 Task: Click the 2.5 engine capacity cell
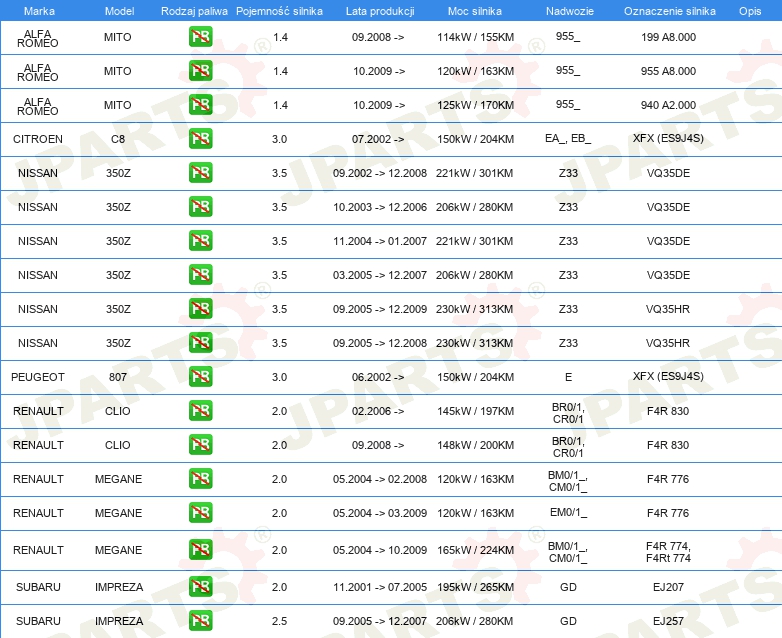[x=279, y=621]
